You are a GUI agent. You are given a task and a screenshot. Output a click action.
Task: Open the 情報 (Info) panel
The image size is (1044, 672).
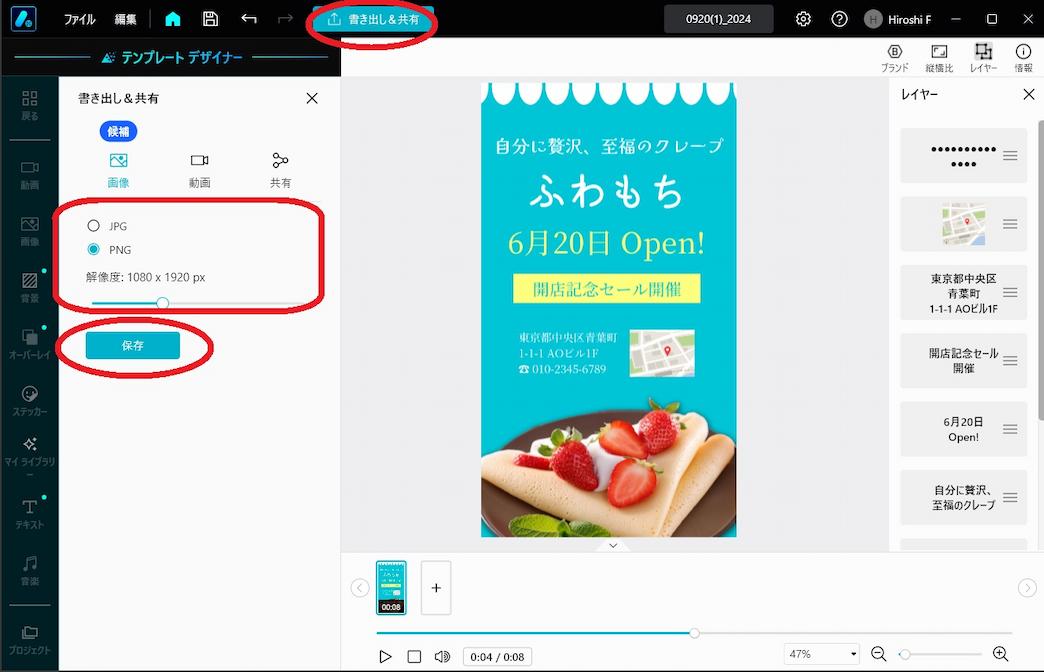point(1022,57)
